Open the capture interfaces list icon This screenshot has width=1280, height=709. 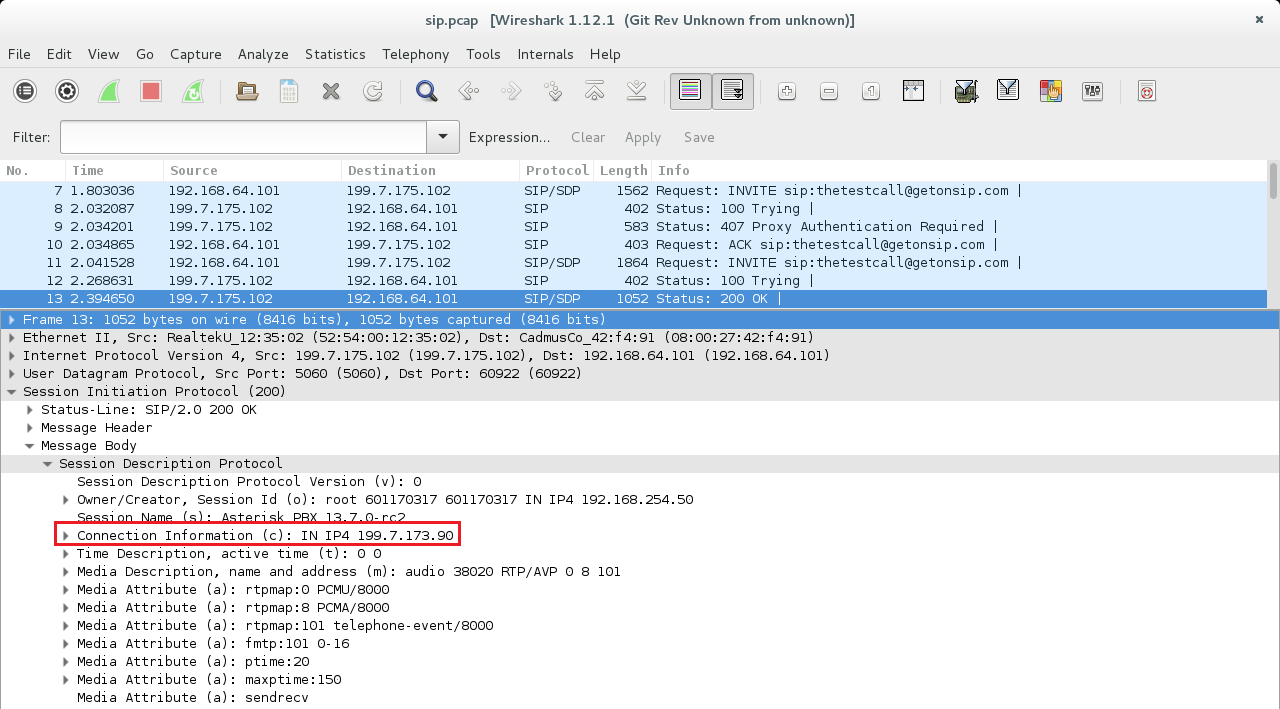(x=25, y=91)
